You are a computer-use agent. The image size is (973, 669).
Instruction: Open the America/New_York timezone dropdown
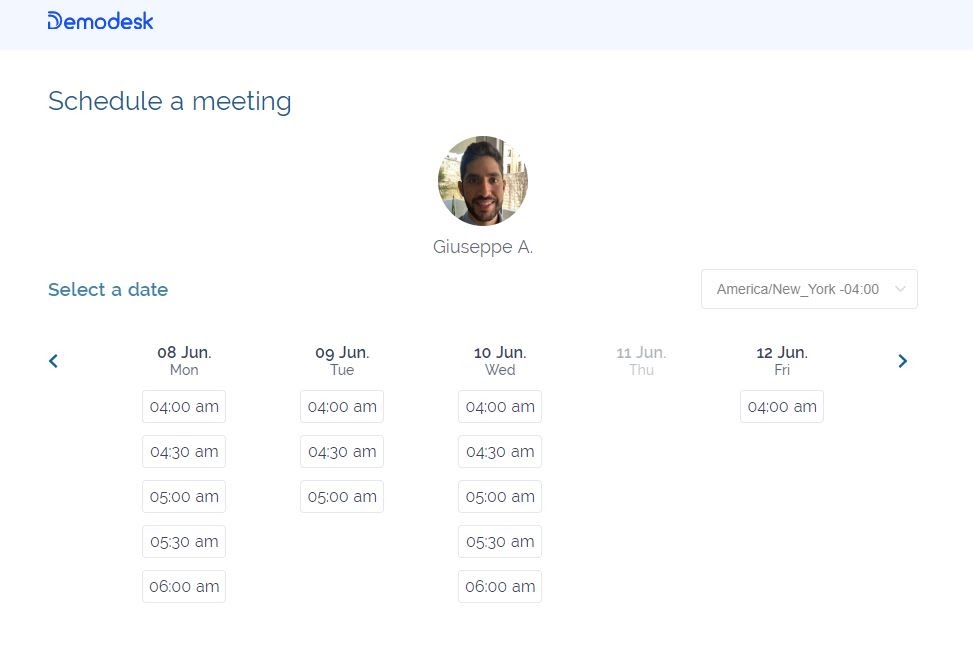[x=809, y=289]
